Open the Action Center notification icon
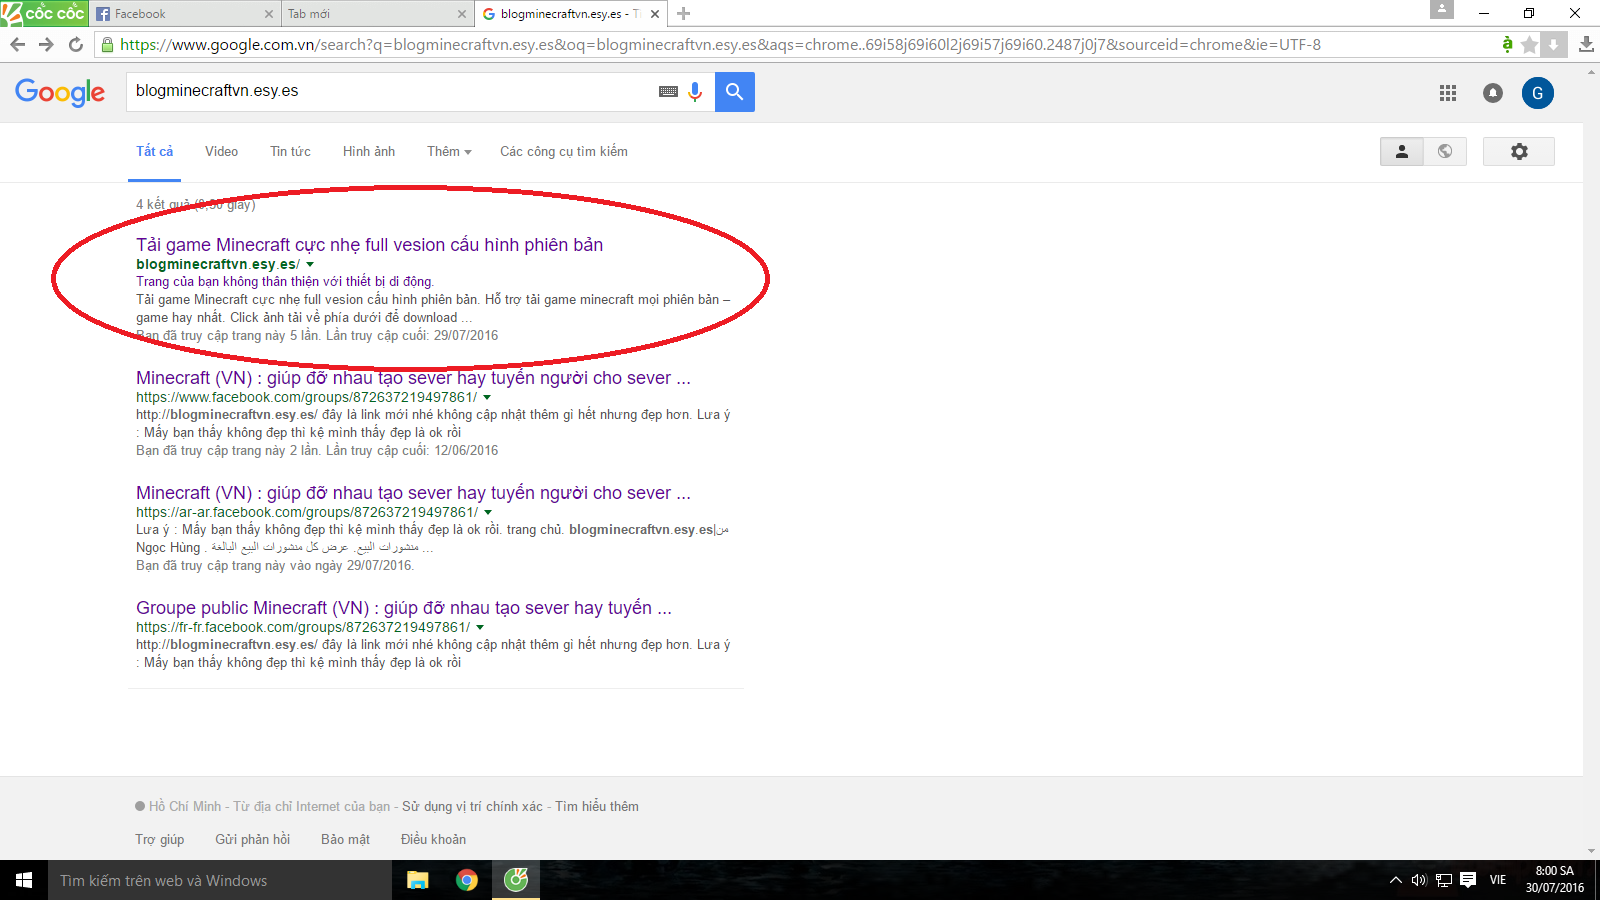The width and height of the screenshot is (1600, 900). (x=1468, y=880)
